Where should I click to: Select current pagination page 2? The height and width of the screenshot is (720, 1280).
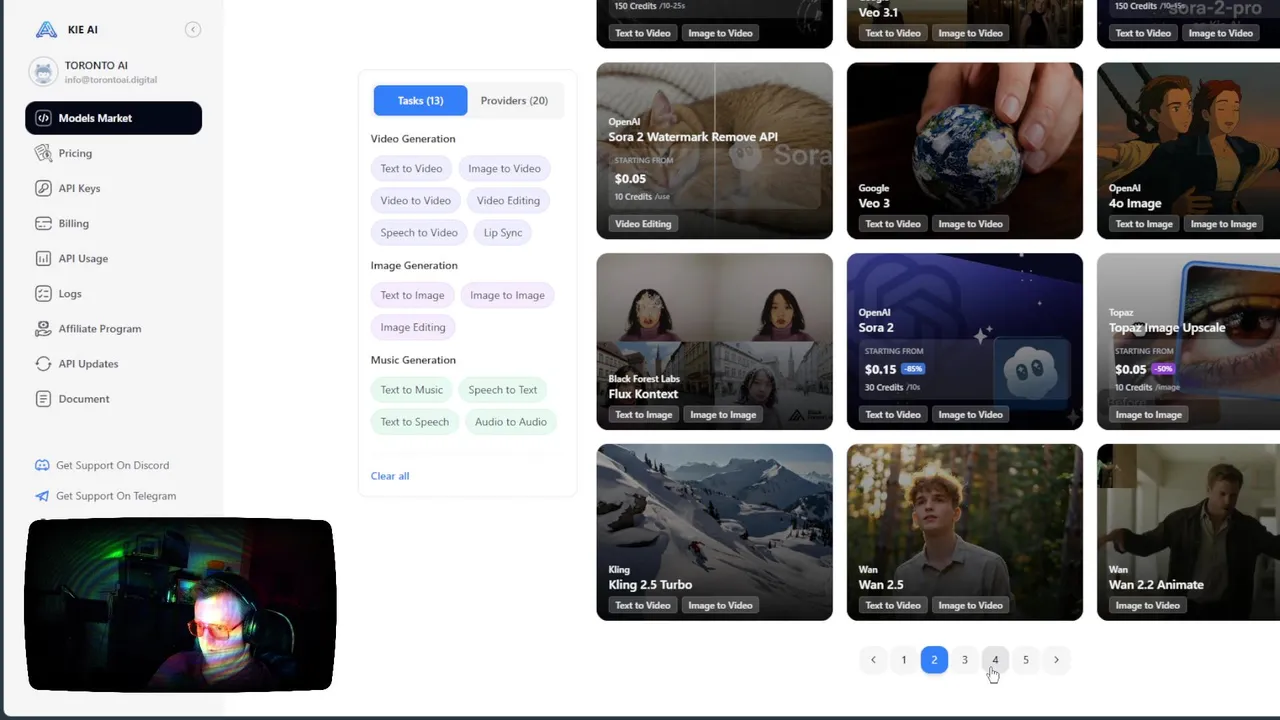coord(934,660)
